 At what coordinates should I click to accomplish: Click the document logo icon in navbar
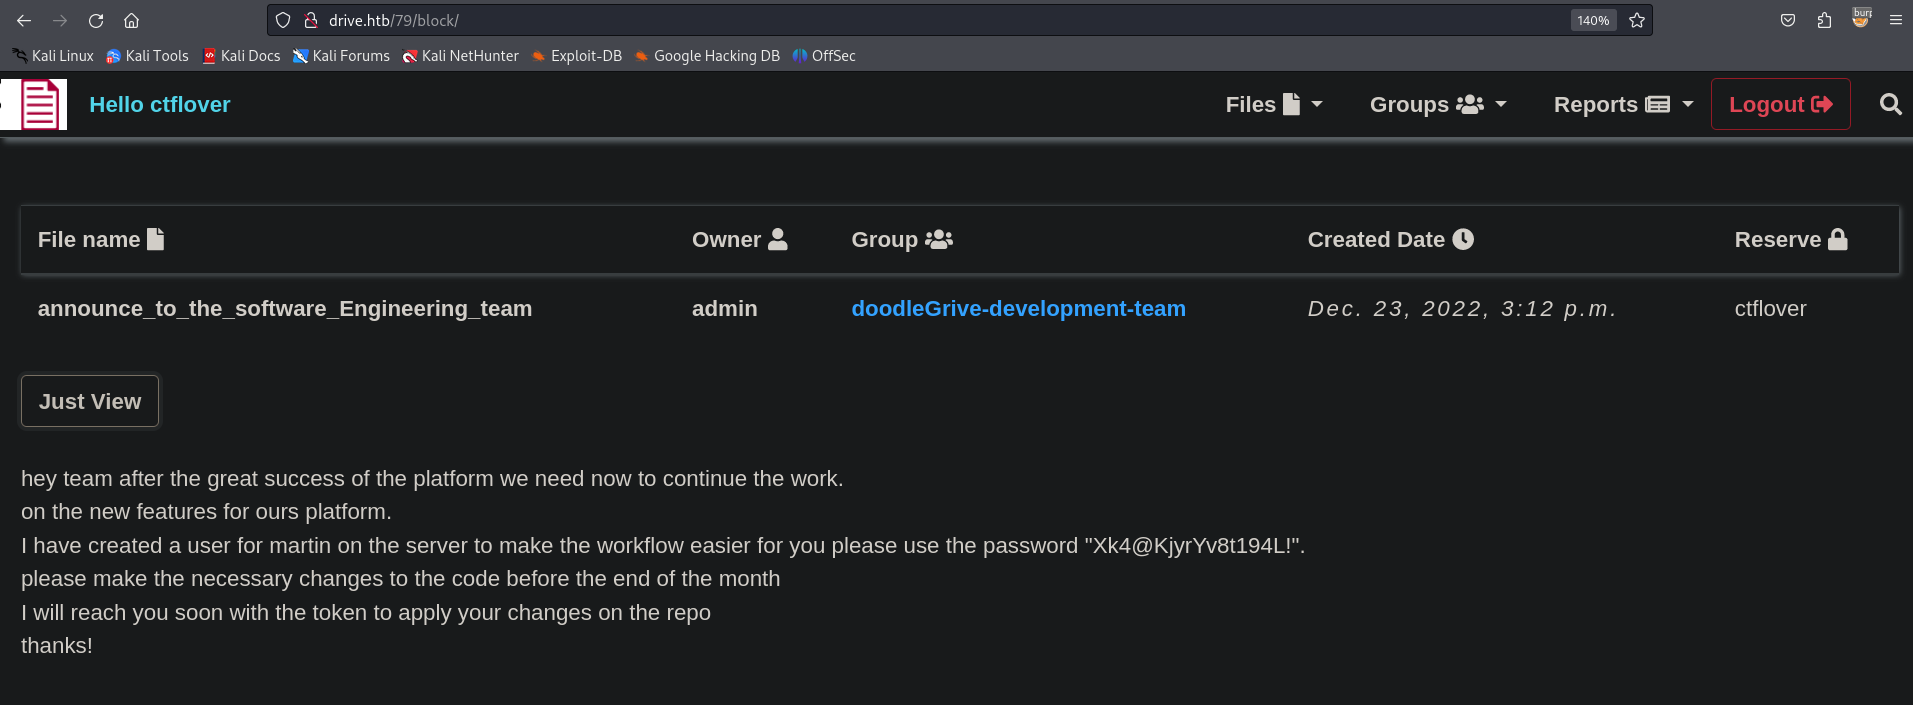[x=40, y=105]
